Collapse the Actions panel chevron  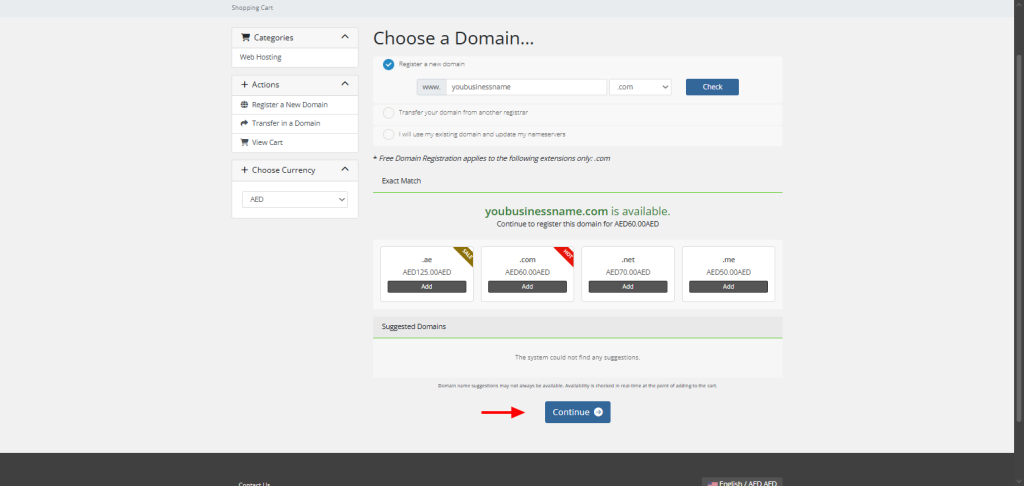point(345,84)
